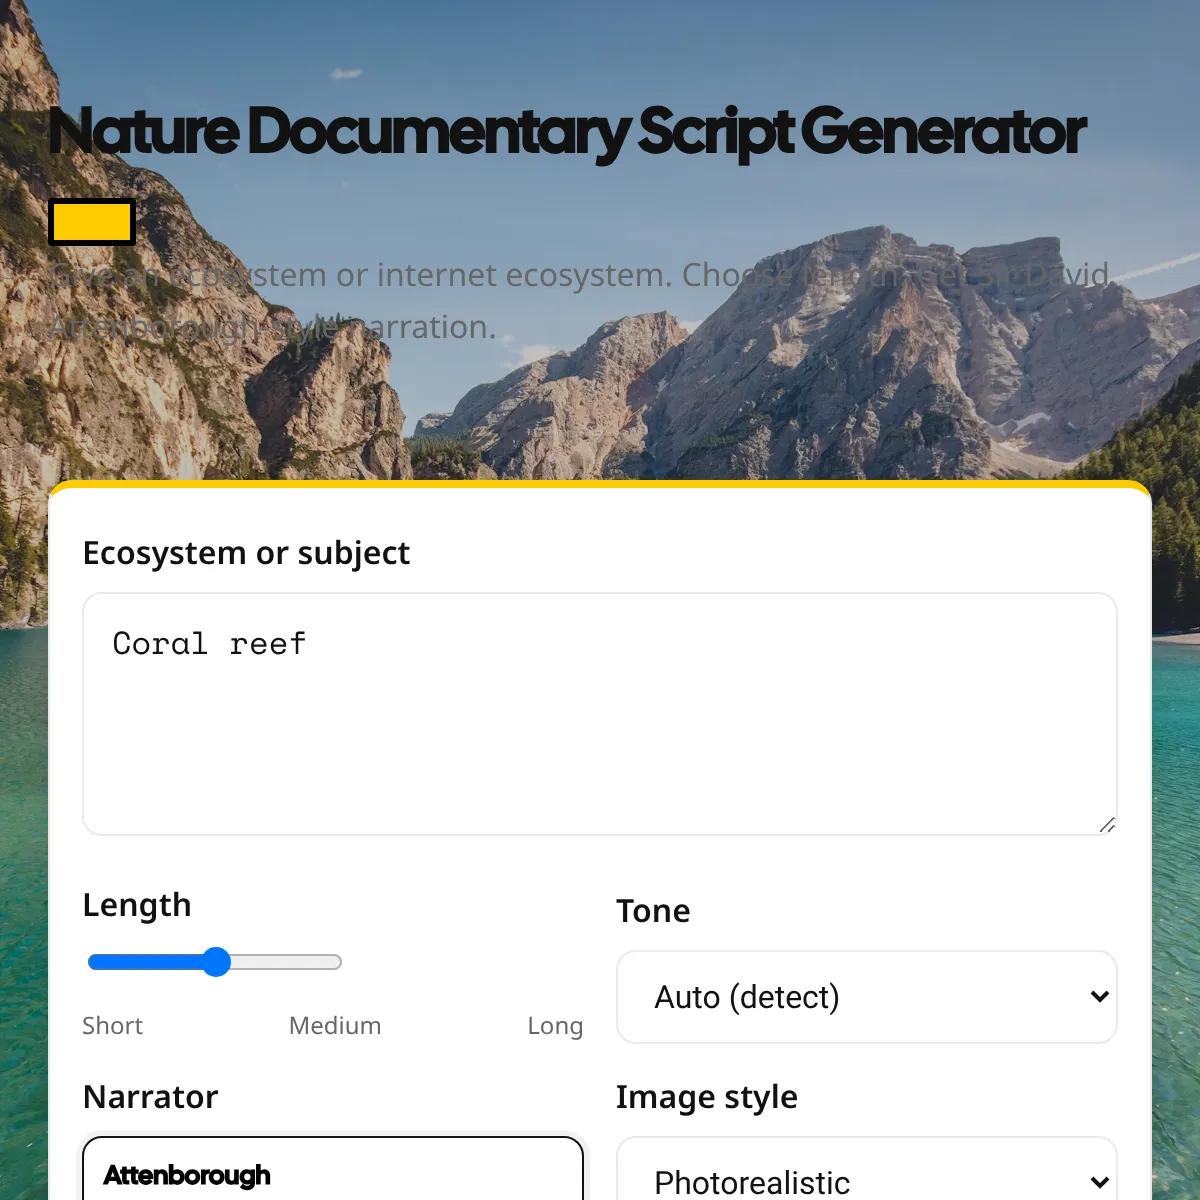The width and height of the screenshot is (1200, 1200).
Task: Click the 'Ecosystem or subject' field label
Action: click(x=246, y=553)
